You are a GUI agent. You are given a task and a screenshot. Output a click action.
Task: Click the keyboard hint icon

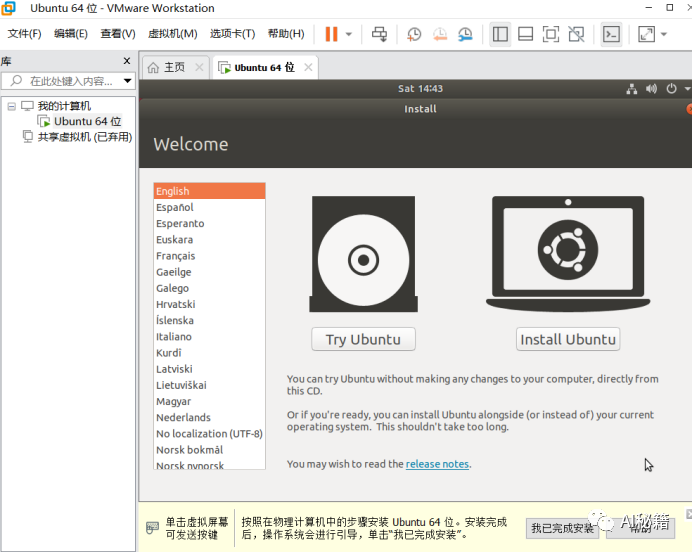coord(152,528)
